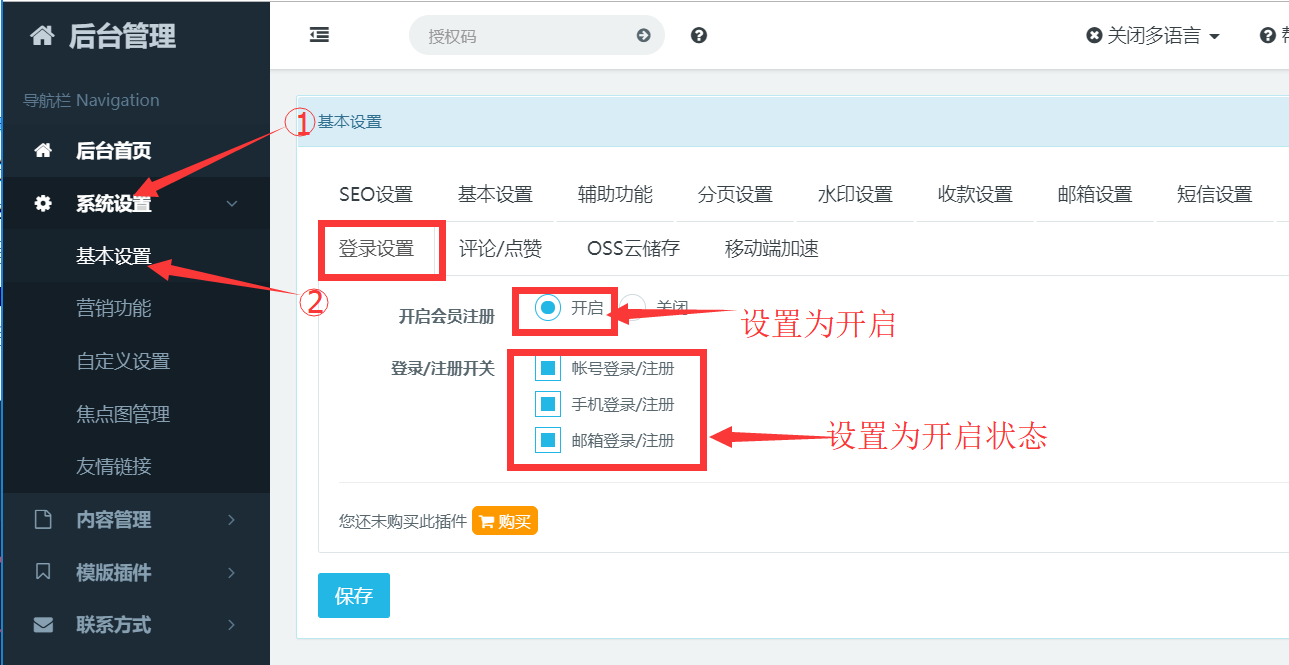Image resolution: width=1289 pixels, height=665 pixels.
Task: Click the blue 保存 button
Action: tap(353, 596)
